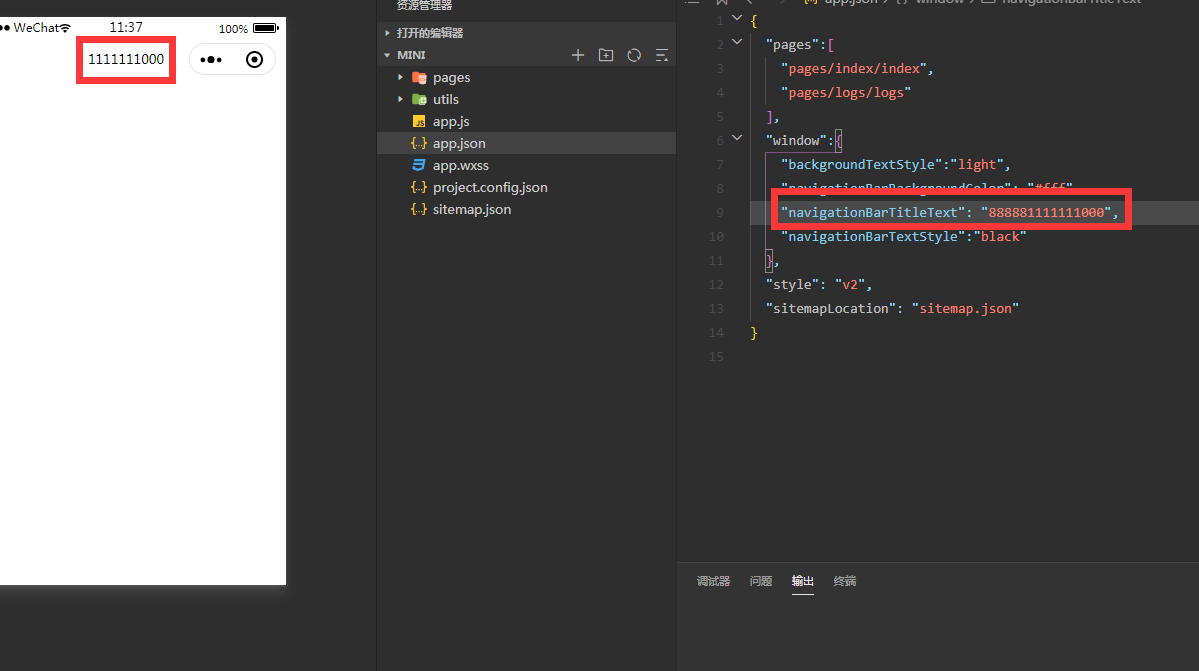Click the battery icon in simulator status bar
The height and width of the screenshot is (671, 1199).
point(265,28)
